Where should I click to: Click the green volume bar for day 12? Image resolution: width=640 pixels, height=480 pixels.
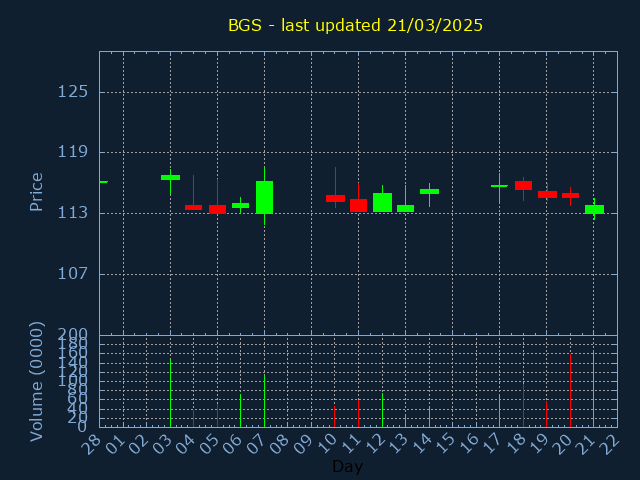pos(382,410)
